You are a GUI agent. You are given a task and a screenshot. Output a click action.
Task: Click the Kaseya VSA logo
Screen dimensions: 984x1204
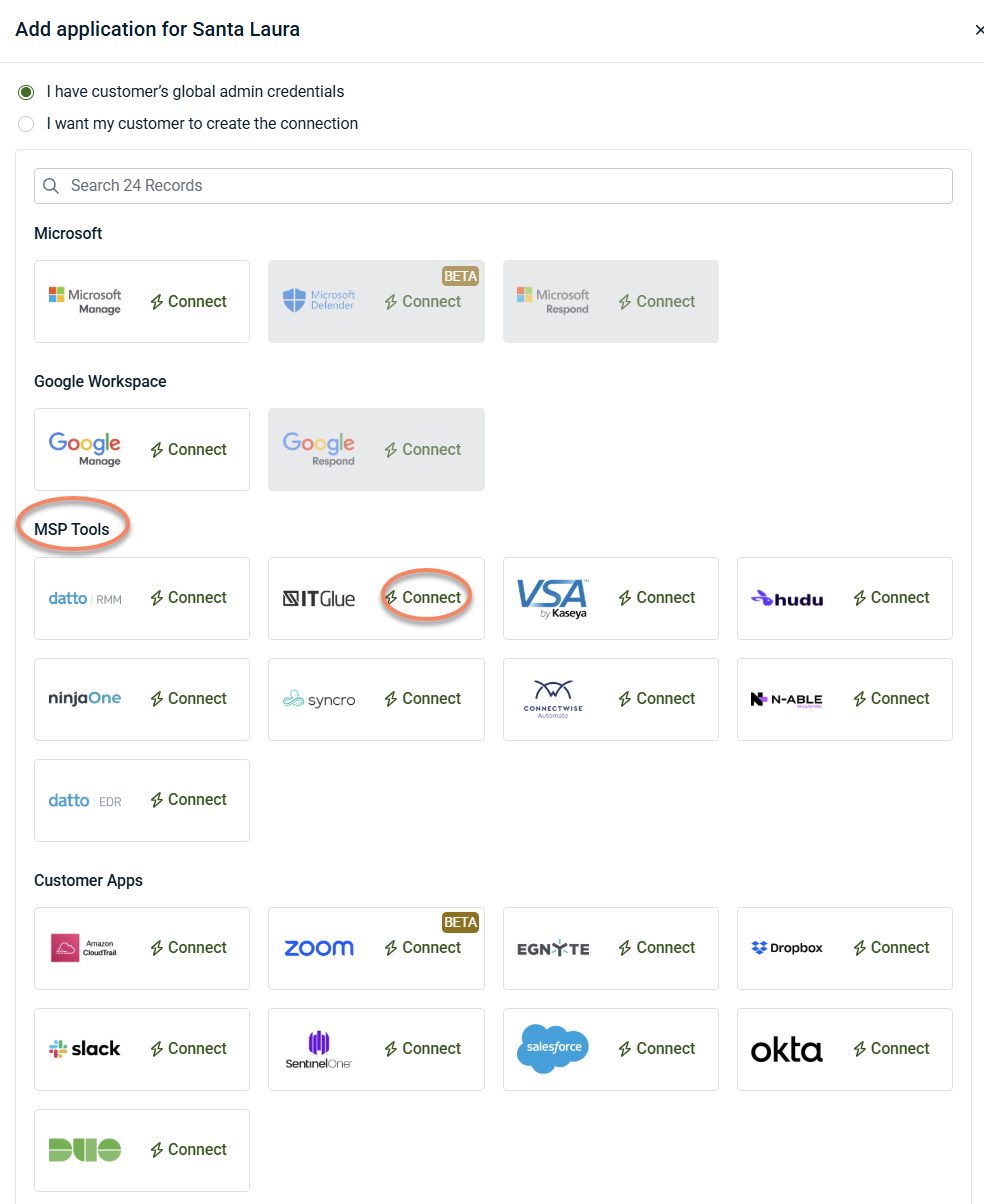click(x=552, y=598)
